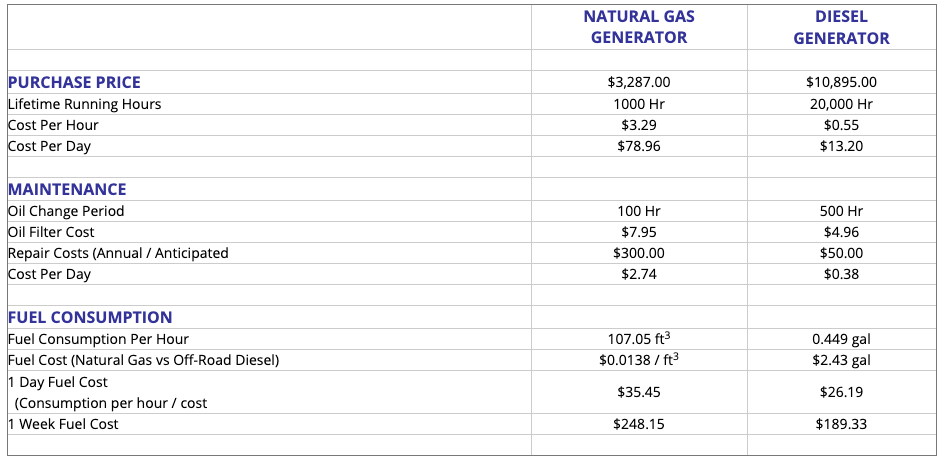Click the $2.43 gal diesel fuel cost

click(841, 360)
